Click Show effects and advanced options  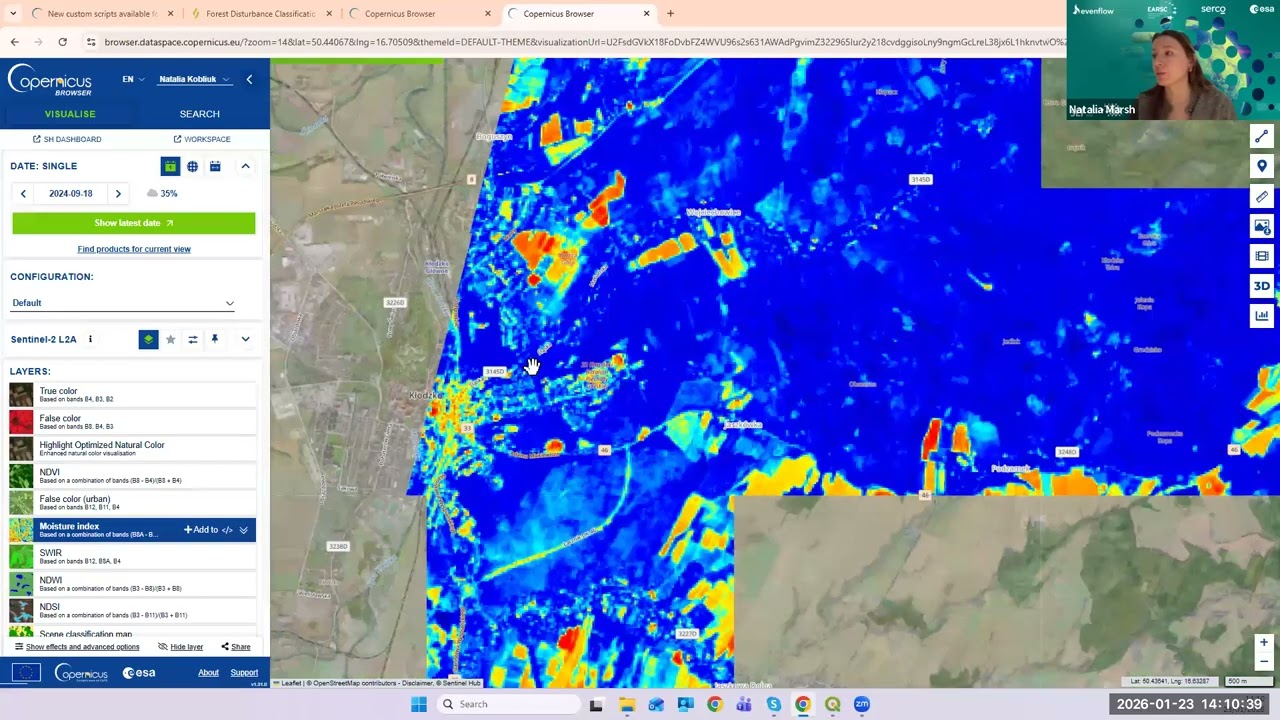click(x=77, y=647)
